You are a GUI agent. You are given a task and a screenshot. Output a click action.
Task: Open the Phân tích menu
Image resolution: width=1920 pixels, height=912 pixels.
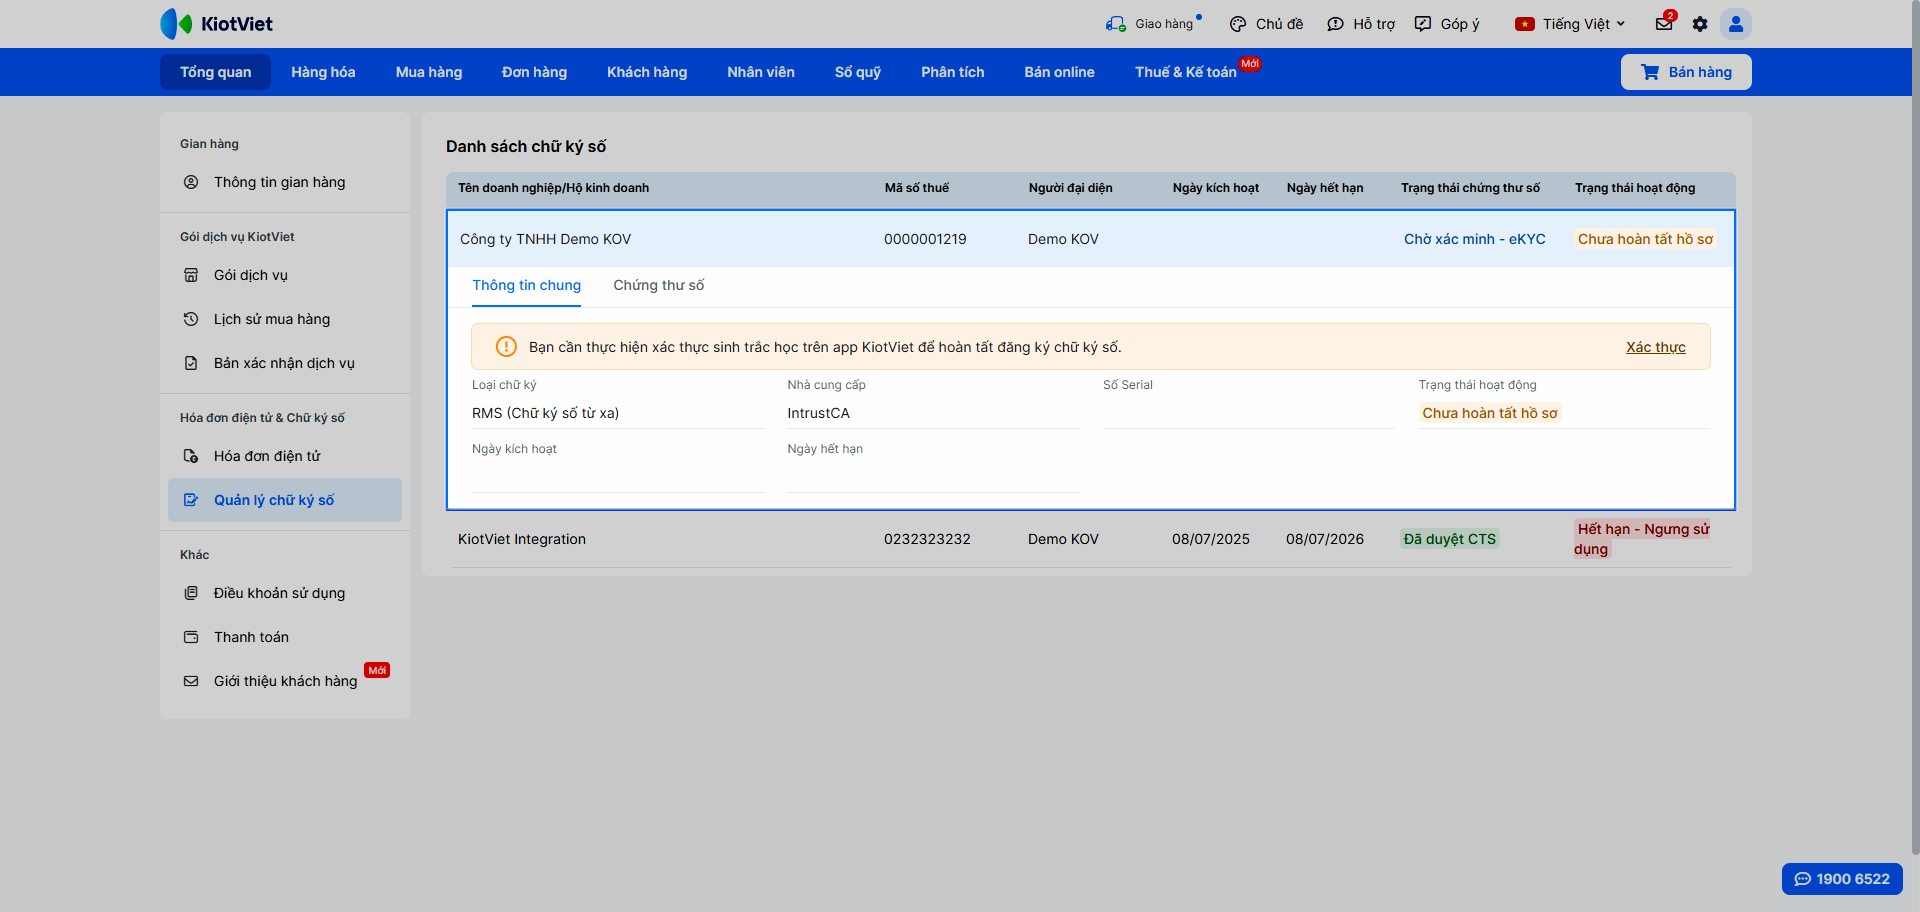pos(953,72)
